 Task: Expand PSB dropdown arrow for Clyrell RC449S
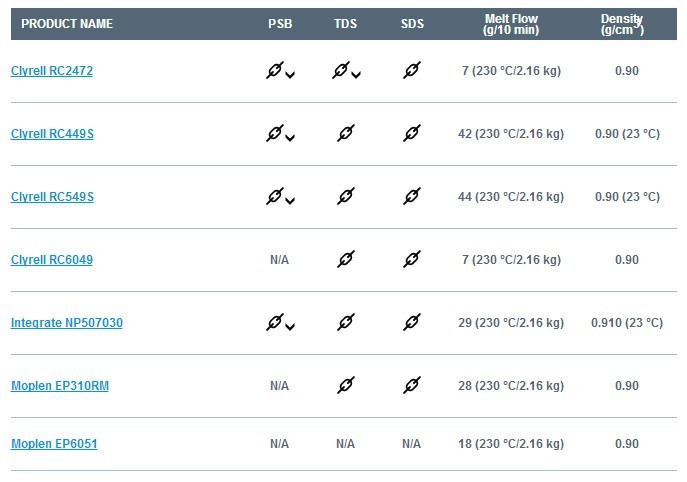click(290, 138)
